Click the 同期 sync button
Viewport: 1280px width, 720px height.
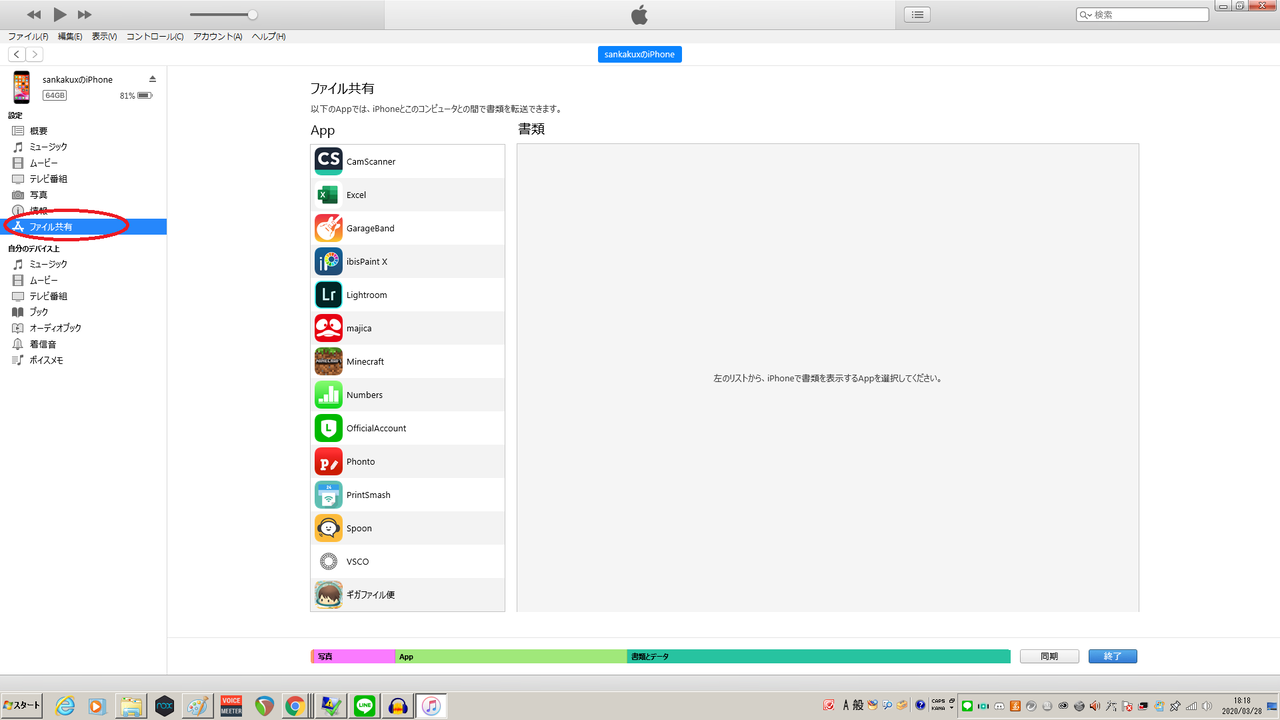coord(1049,656)
